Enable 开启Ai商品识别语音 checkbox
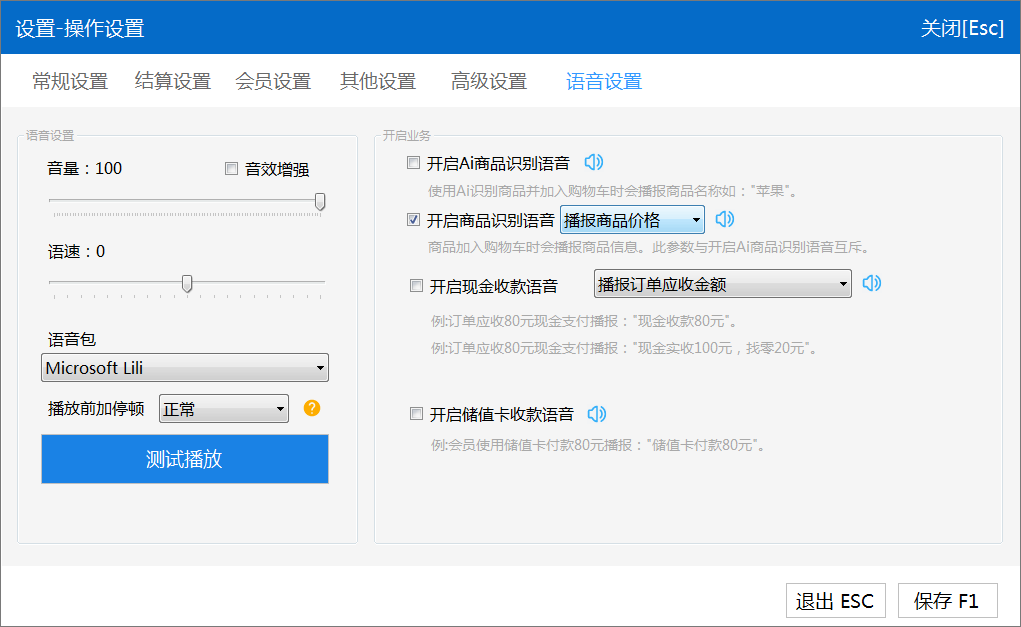 pos(414,163)
